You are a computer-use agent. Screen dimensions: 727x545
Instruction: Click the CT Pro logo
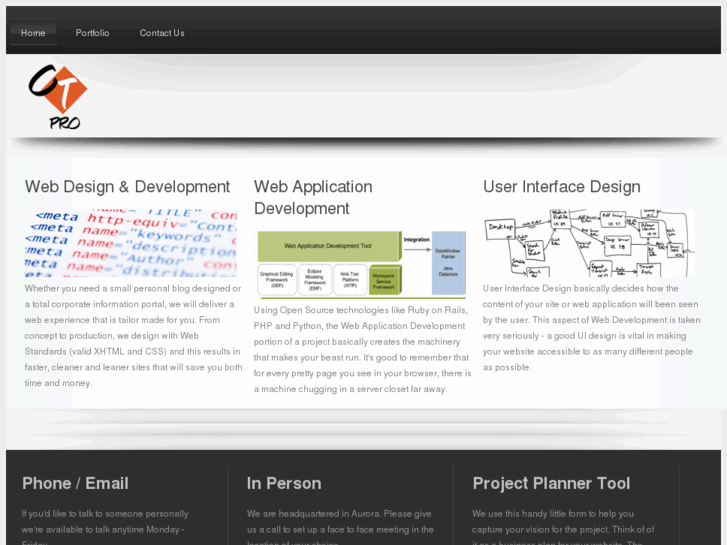click(57, 97)
